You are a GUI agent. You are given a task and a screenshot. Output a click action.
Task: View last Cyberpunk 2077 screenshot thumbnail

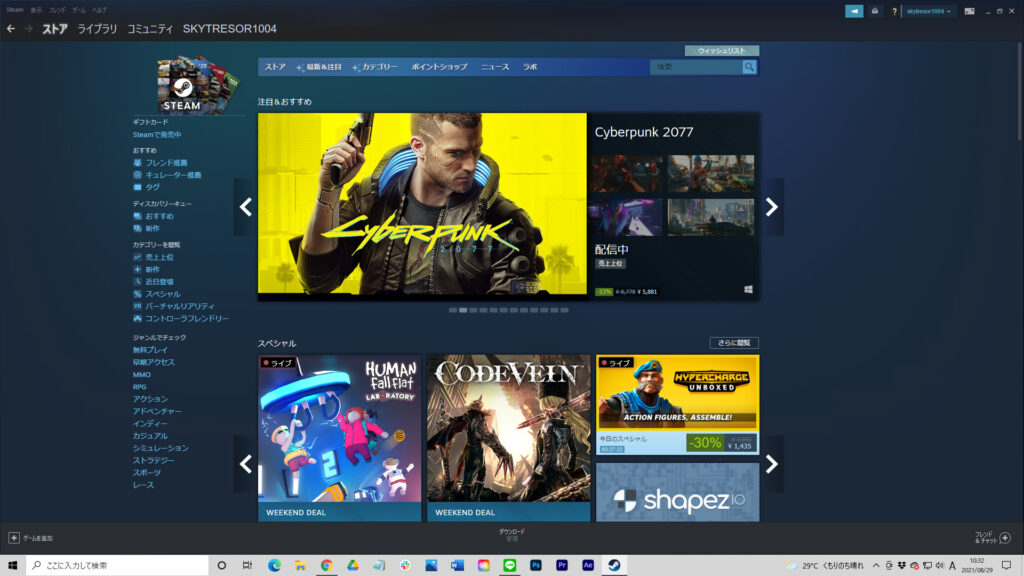(711, 217)
